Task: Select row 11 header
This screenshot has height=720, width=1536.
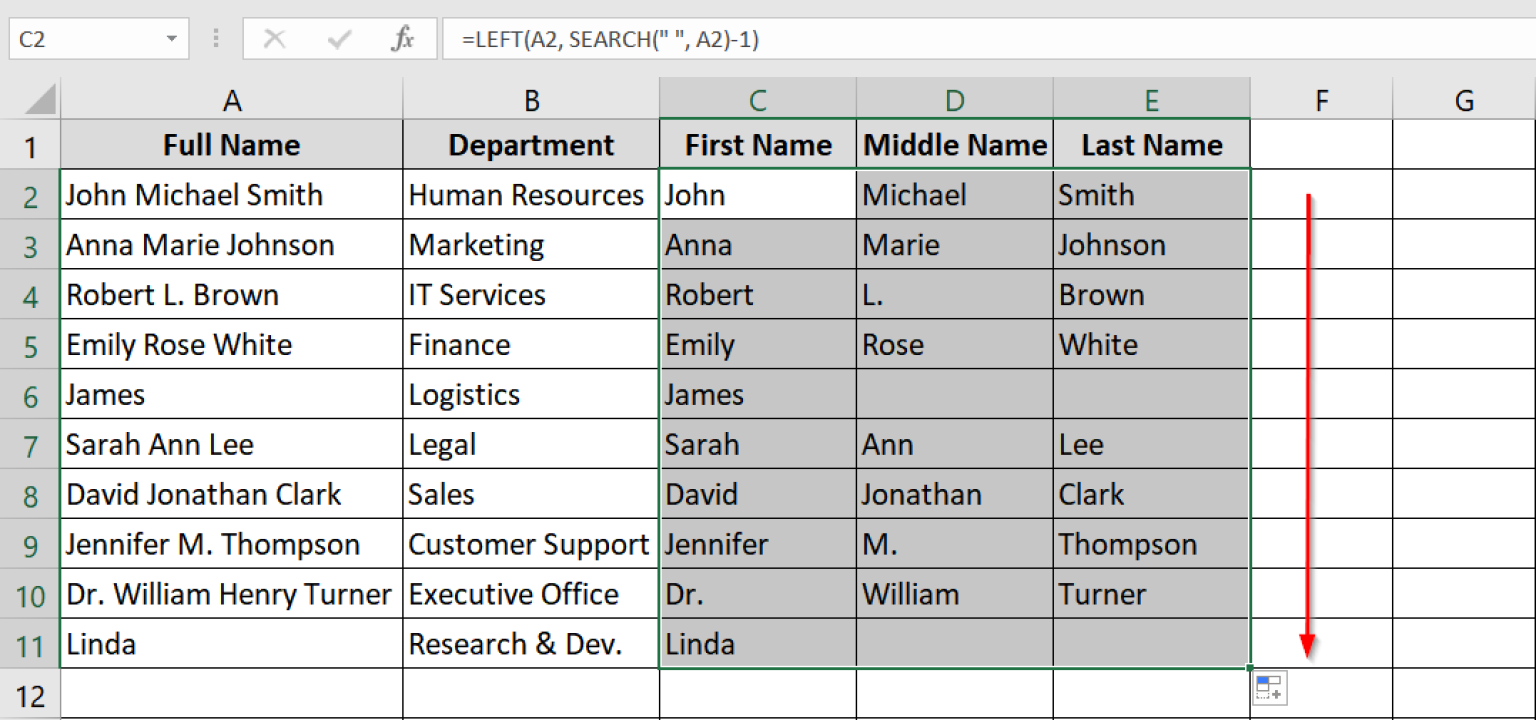Action: tap(31, 644)
